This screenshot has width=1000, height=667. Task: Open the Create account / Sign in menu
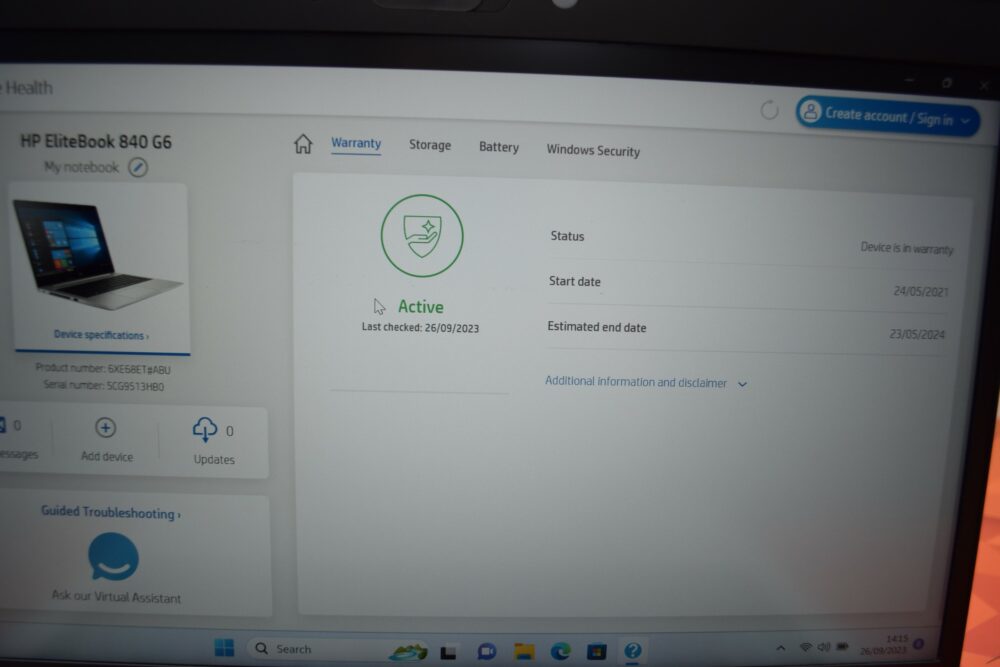(x=888, y=116)
